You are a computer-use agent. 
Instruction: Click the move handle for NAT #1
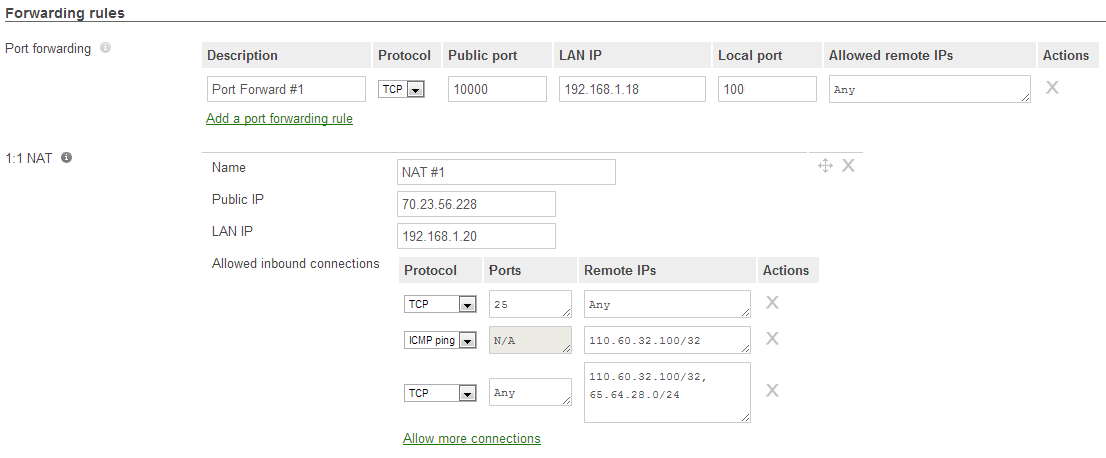coord(825,166)
